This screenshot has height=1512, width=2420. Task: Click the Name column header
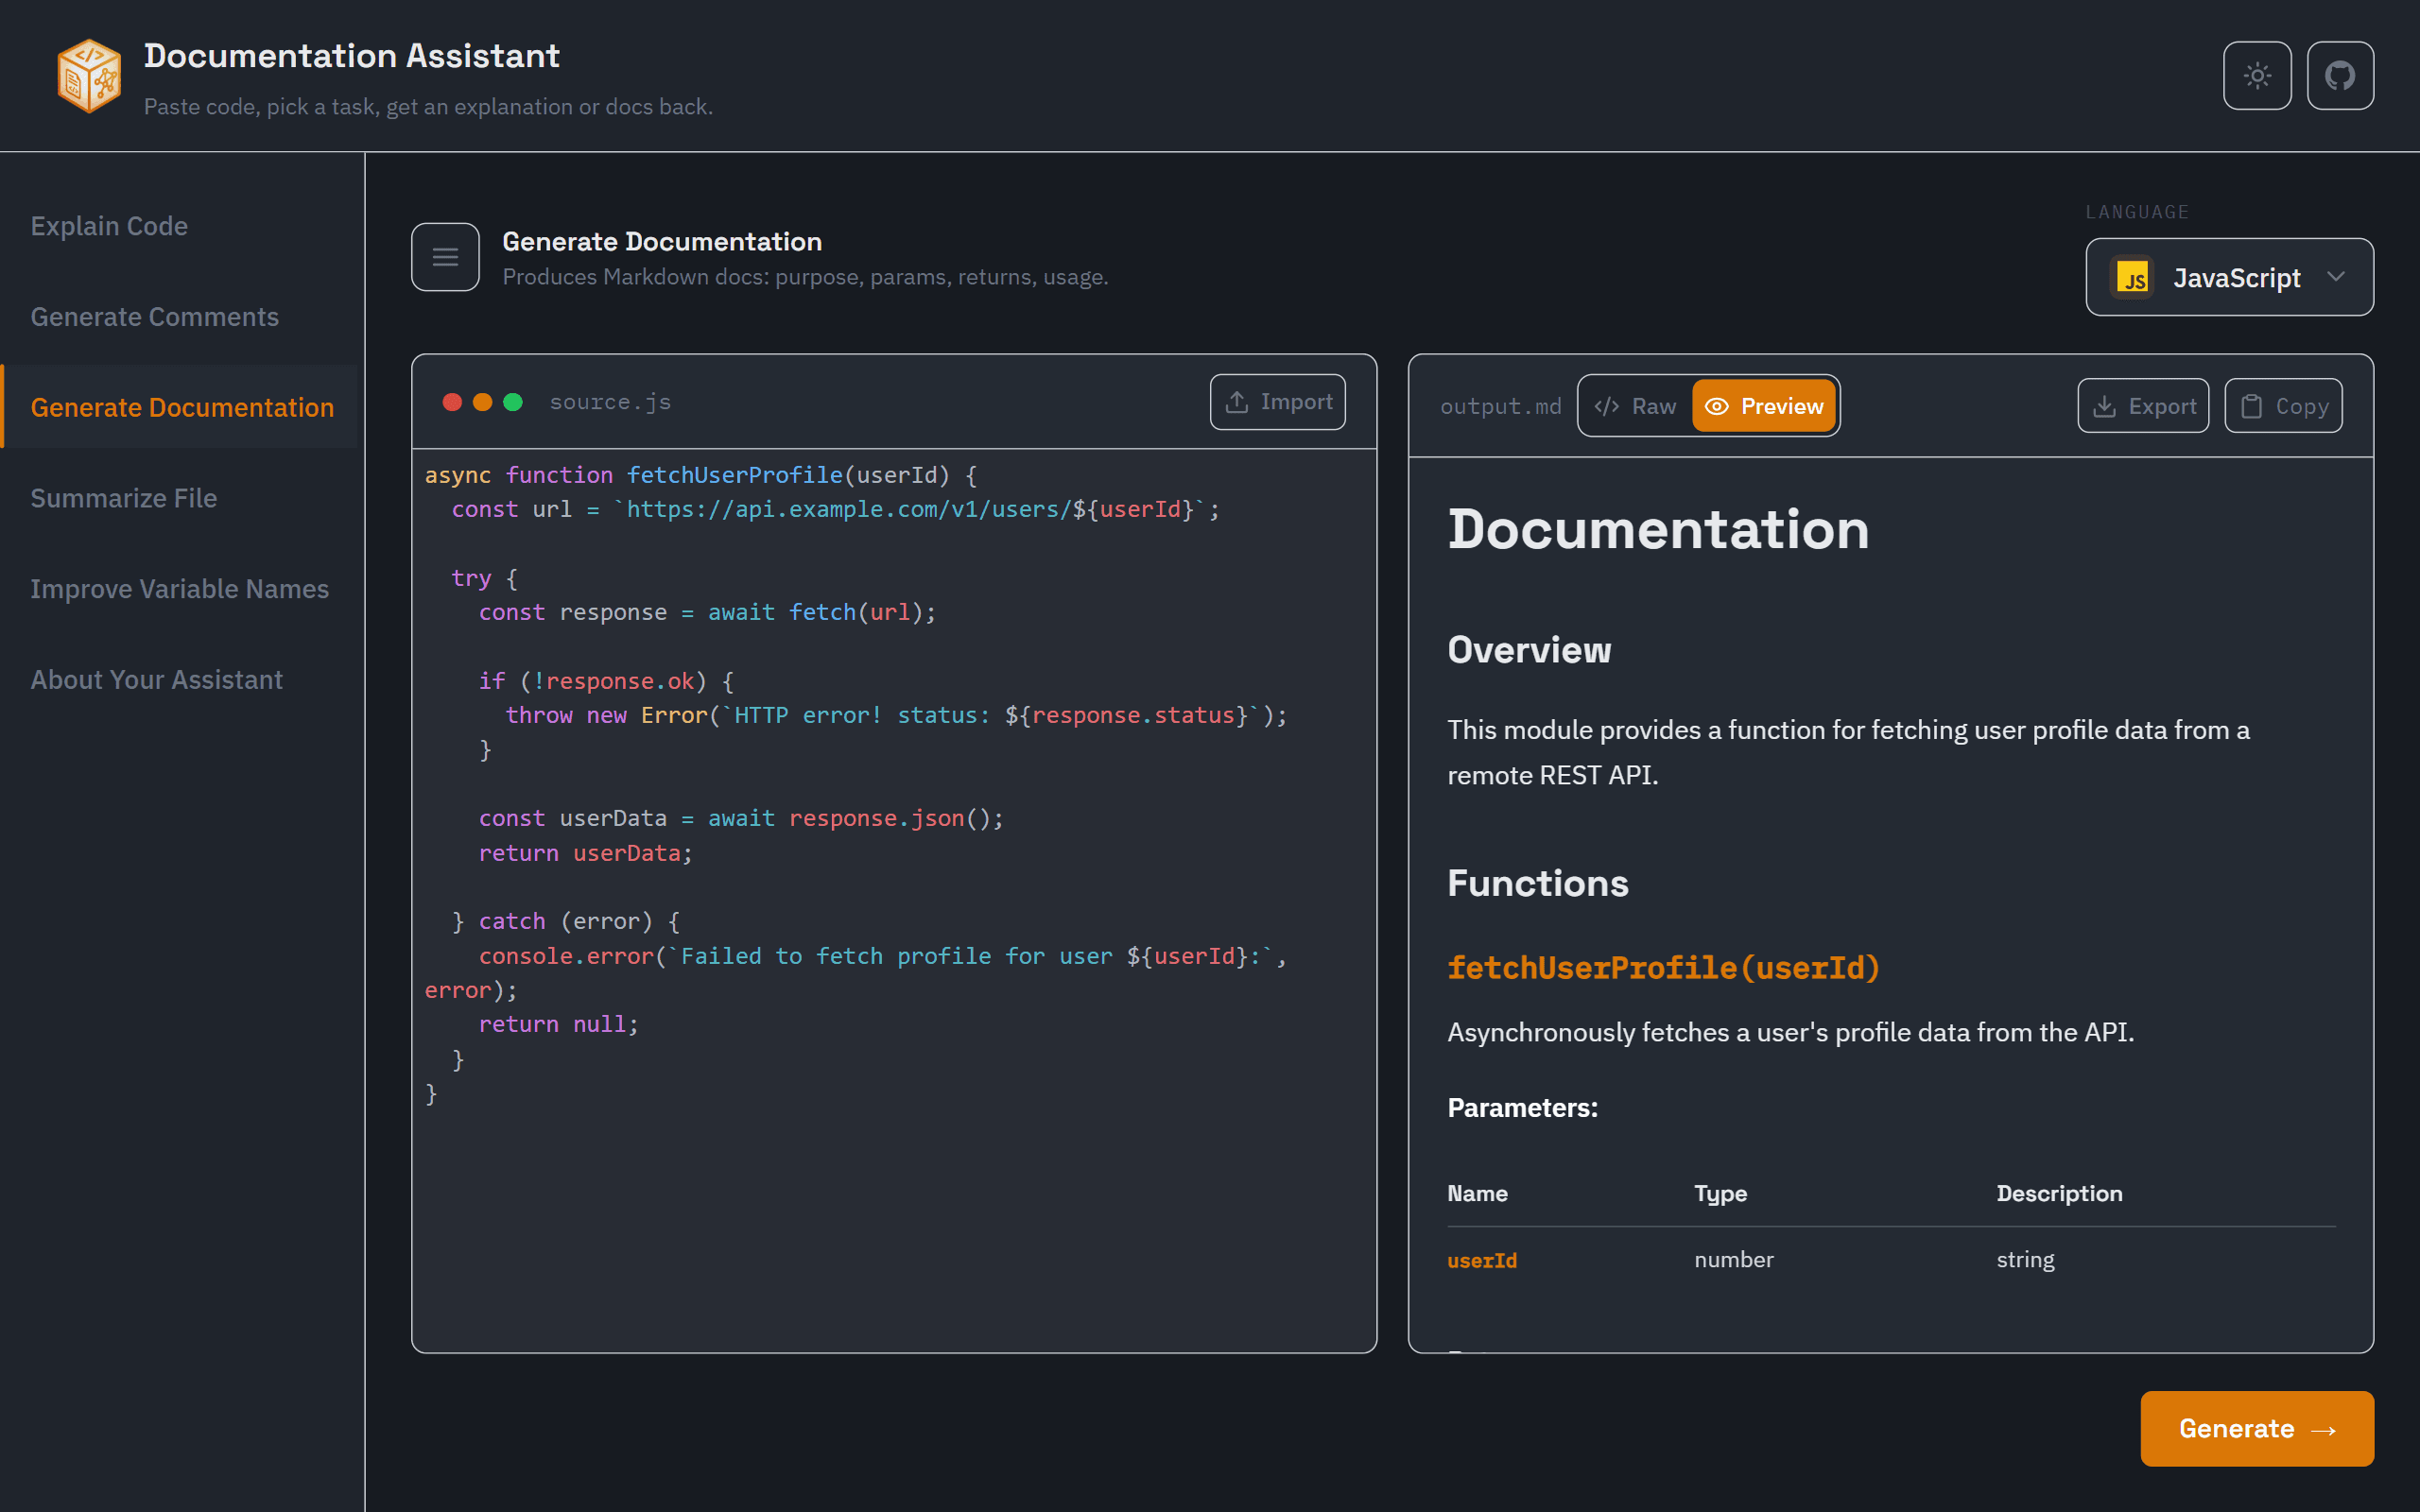(1477, 1193)
